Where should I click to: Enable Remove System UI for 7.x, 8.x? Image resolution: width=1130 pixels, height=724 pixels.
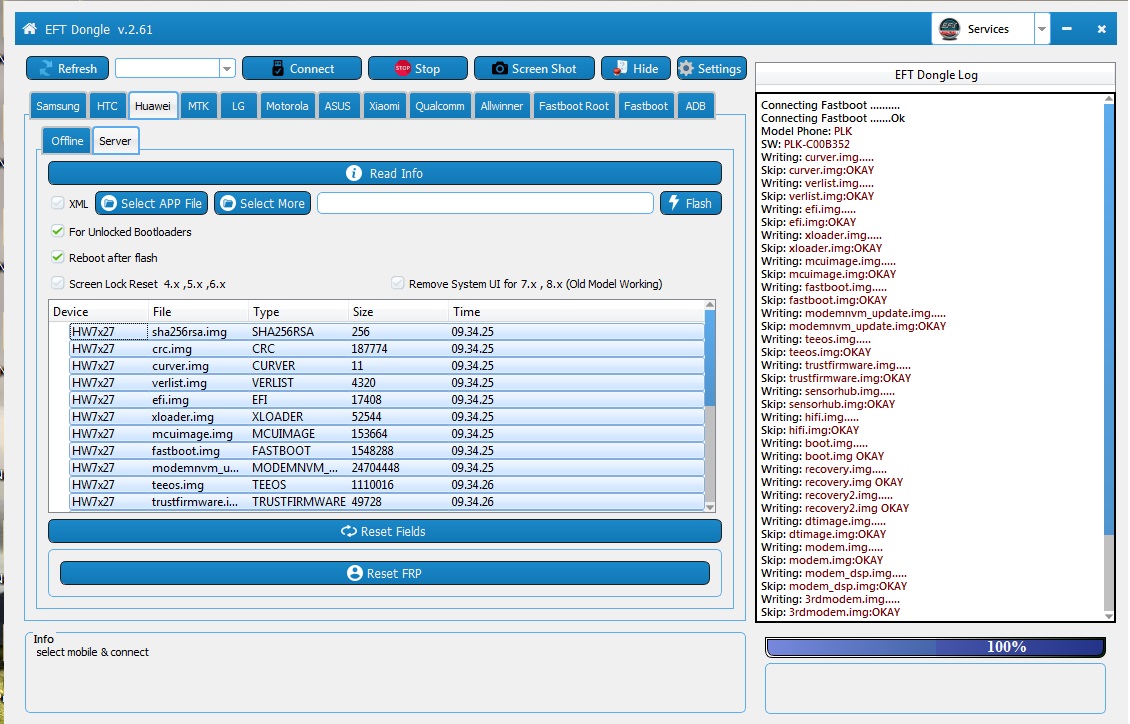point(398,283)
